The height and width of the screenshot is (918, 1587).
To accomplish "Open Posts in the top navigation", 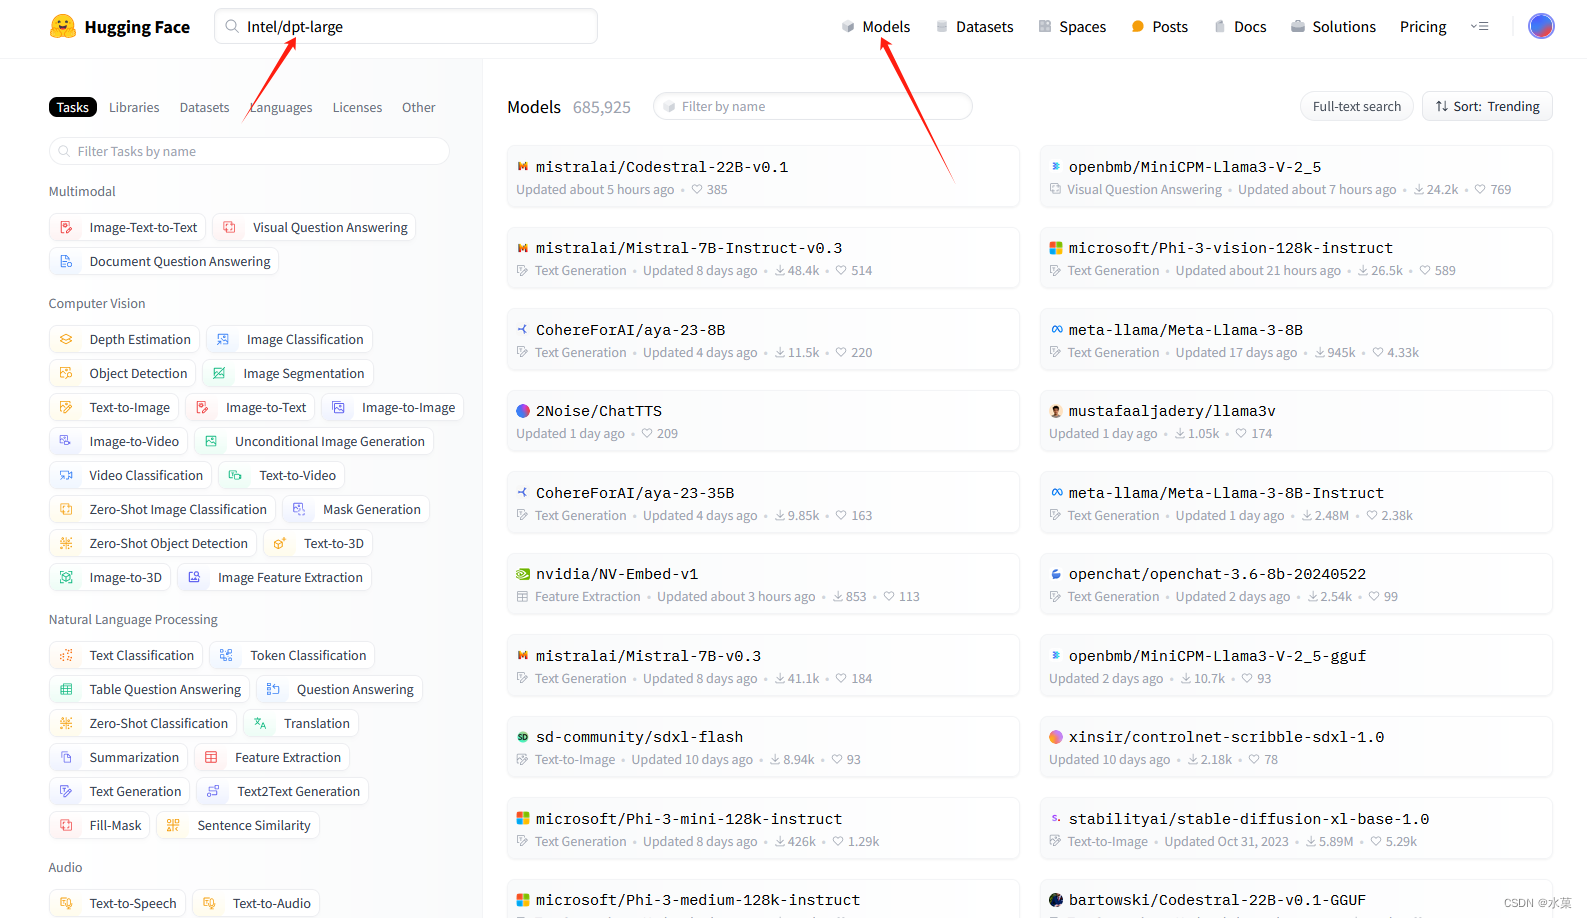I will pos(1159,26).
